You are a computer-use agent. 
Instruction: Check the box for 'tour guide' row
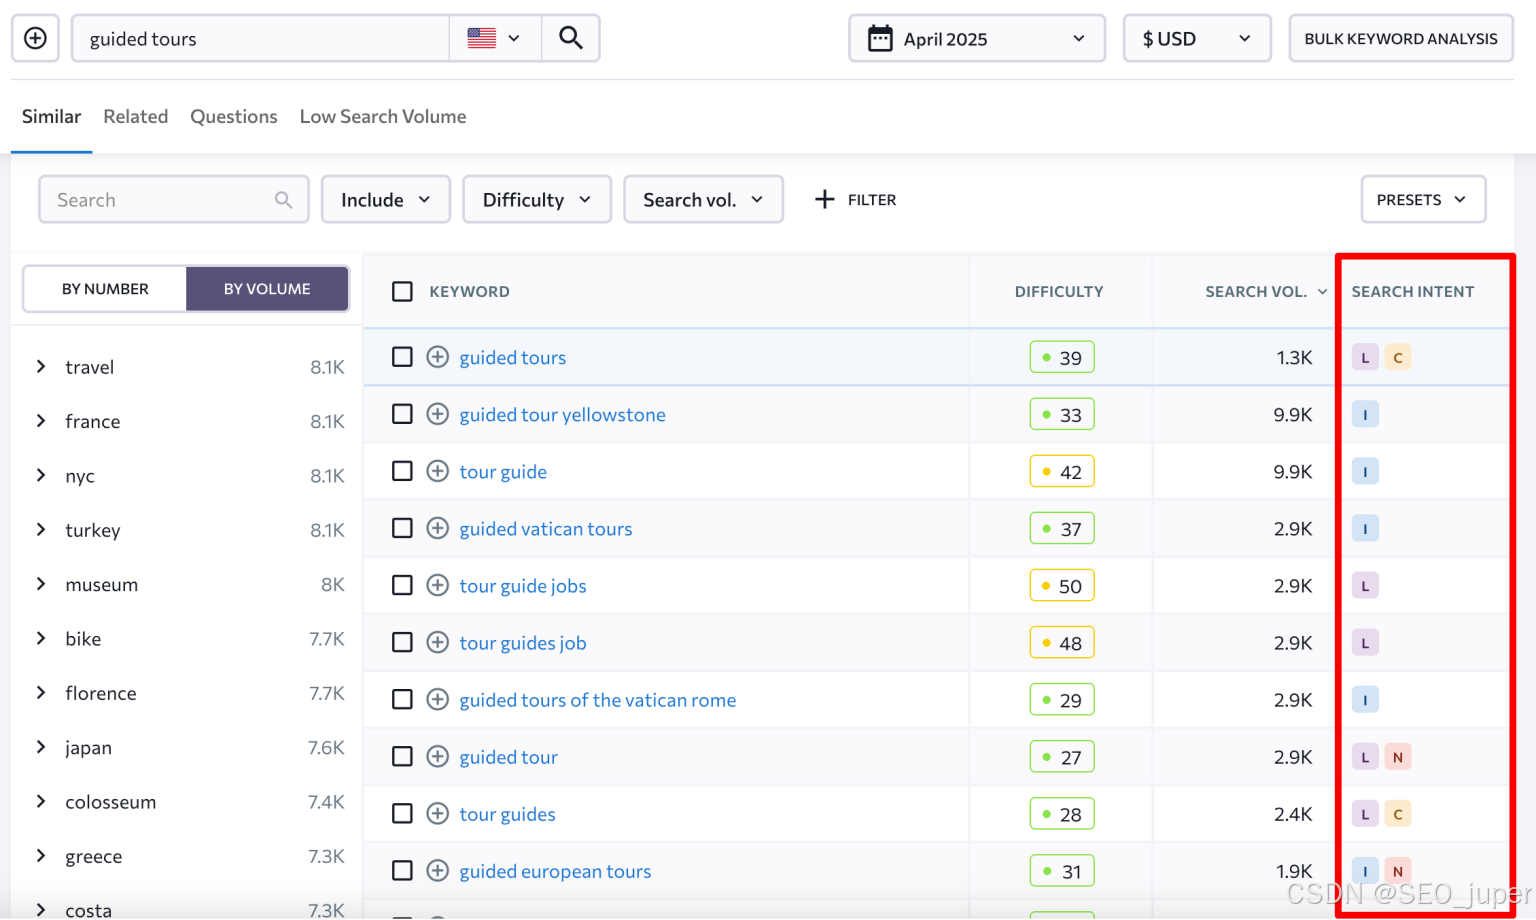pos(402,471)
